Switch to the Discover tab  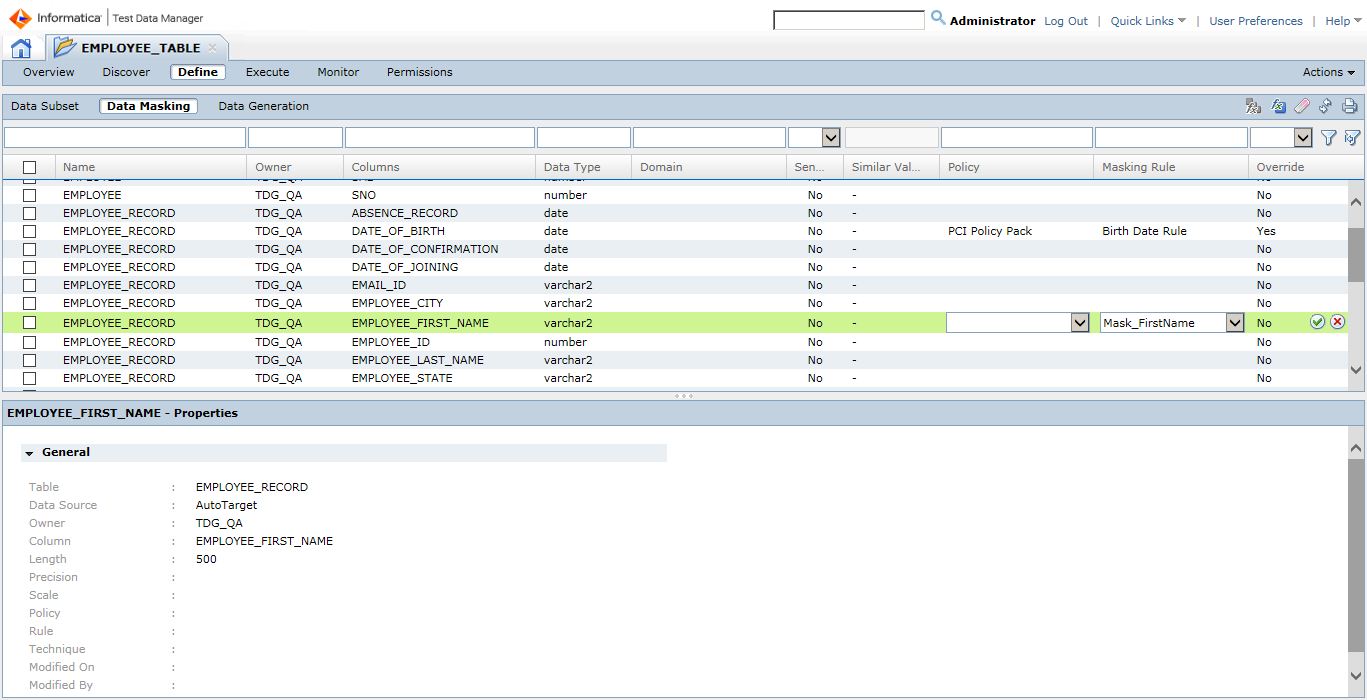(126, 72)
